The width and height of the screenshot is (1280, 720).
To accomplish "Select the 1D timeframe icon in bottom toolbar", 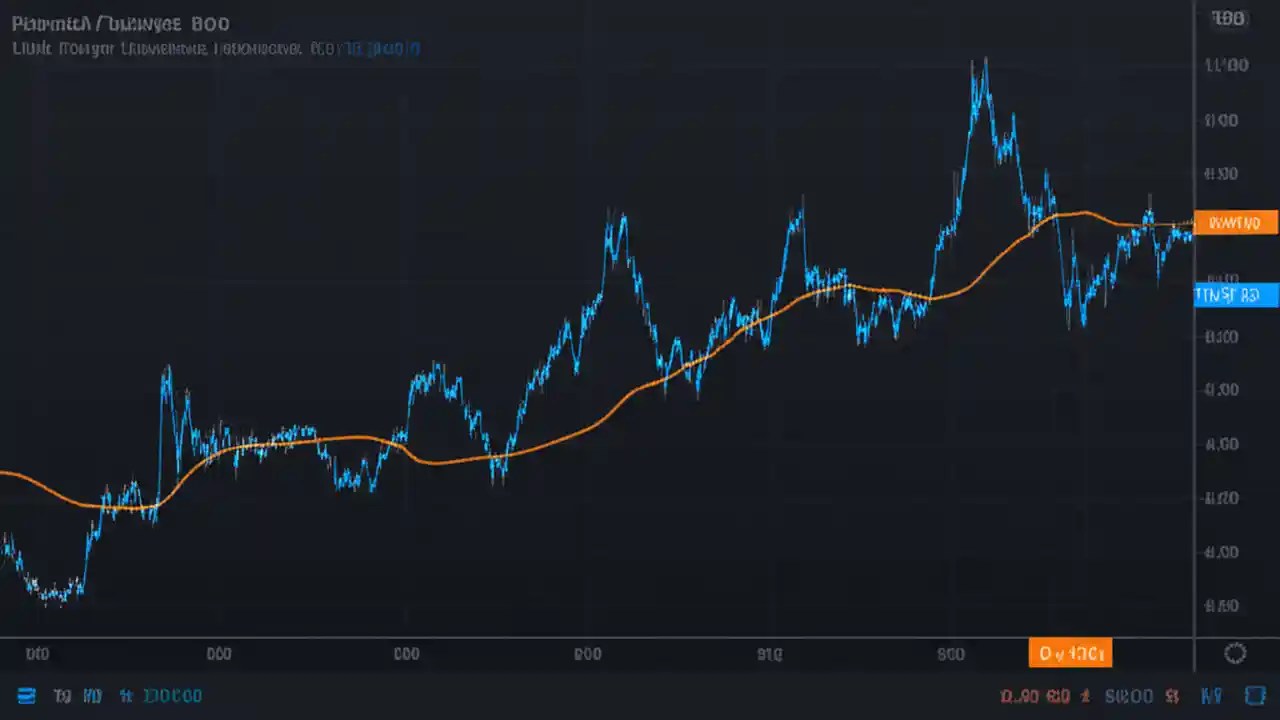I will point(62,696).
